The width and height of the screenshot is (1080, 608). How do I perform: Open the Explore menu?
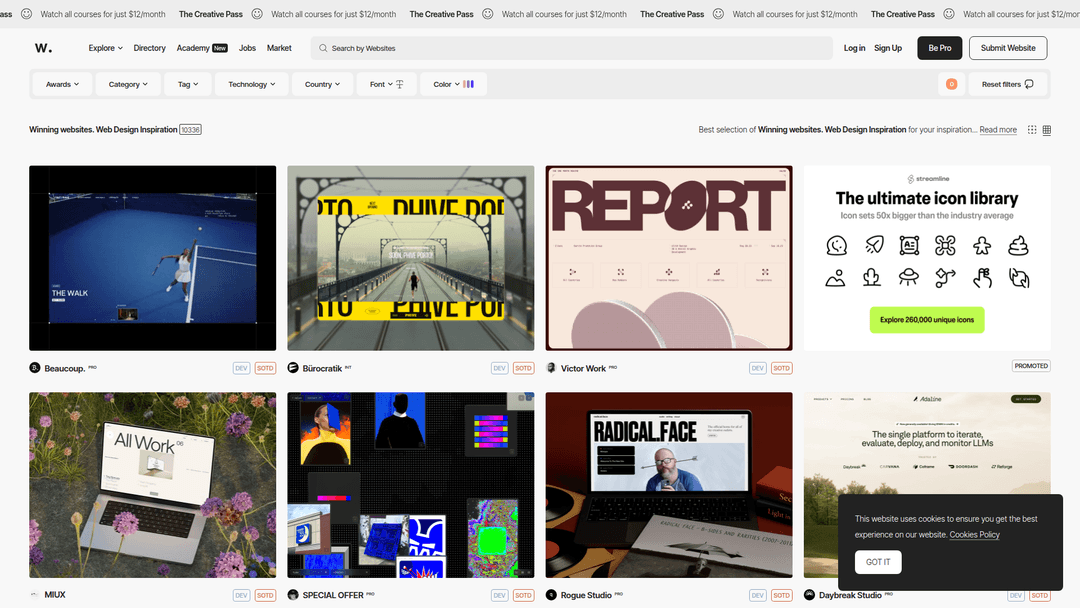coord(105,48)
